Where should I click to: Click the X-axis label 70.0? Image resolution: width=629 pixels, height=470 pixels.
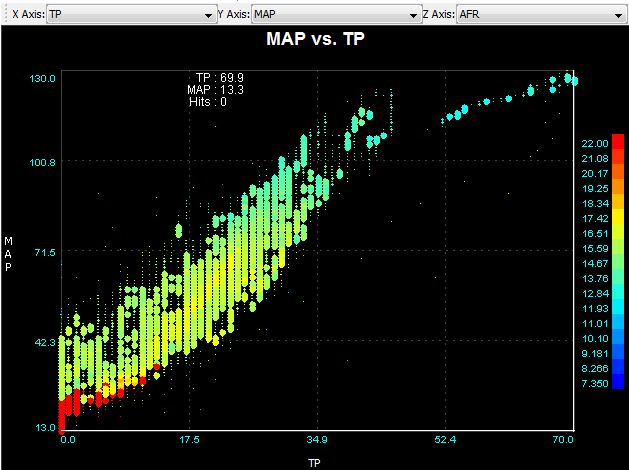563,440
